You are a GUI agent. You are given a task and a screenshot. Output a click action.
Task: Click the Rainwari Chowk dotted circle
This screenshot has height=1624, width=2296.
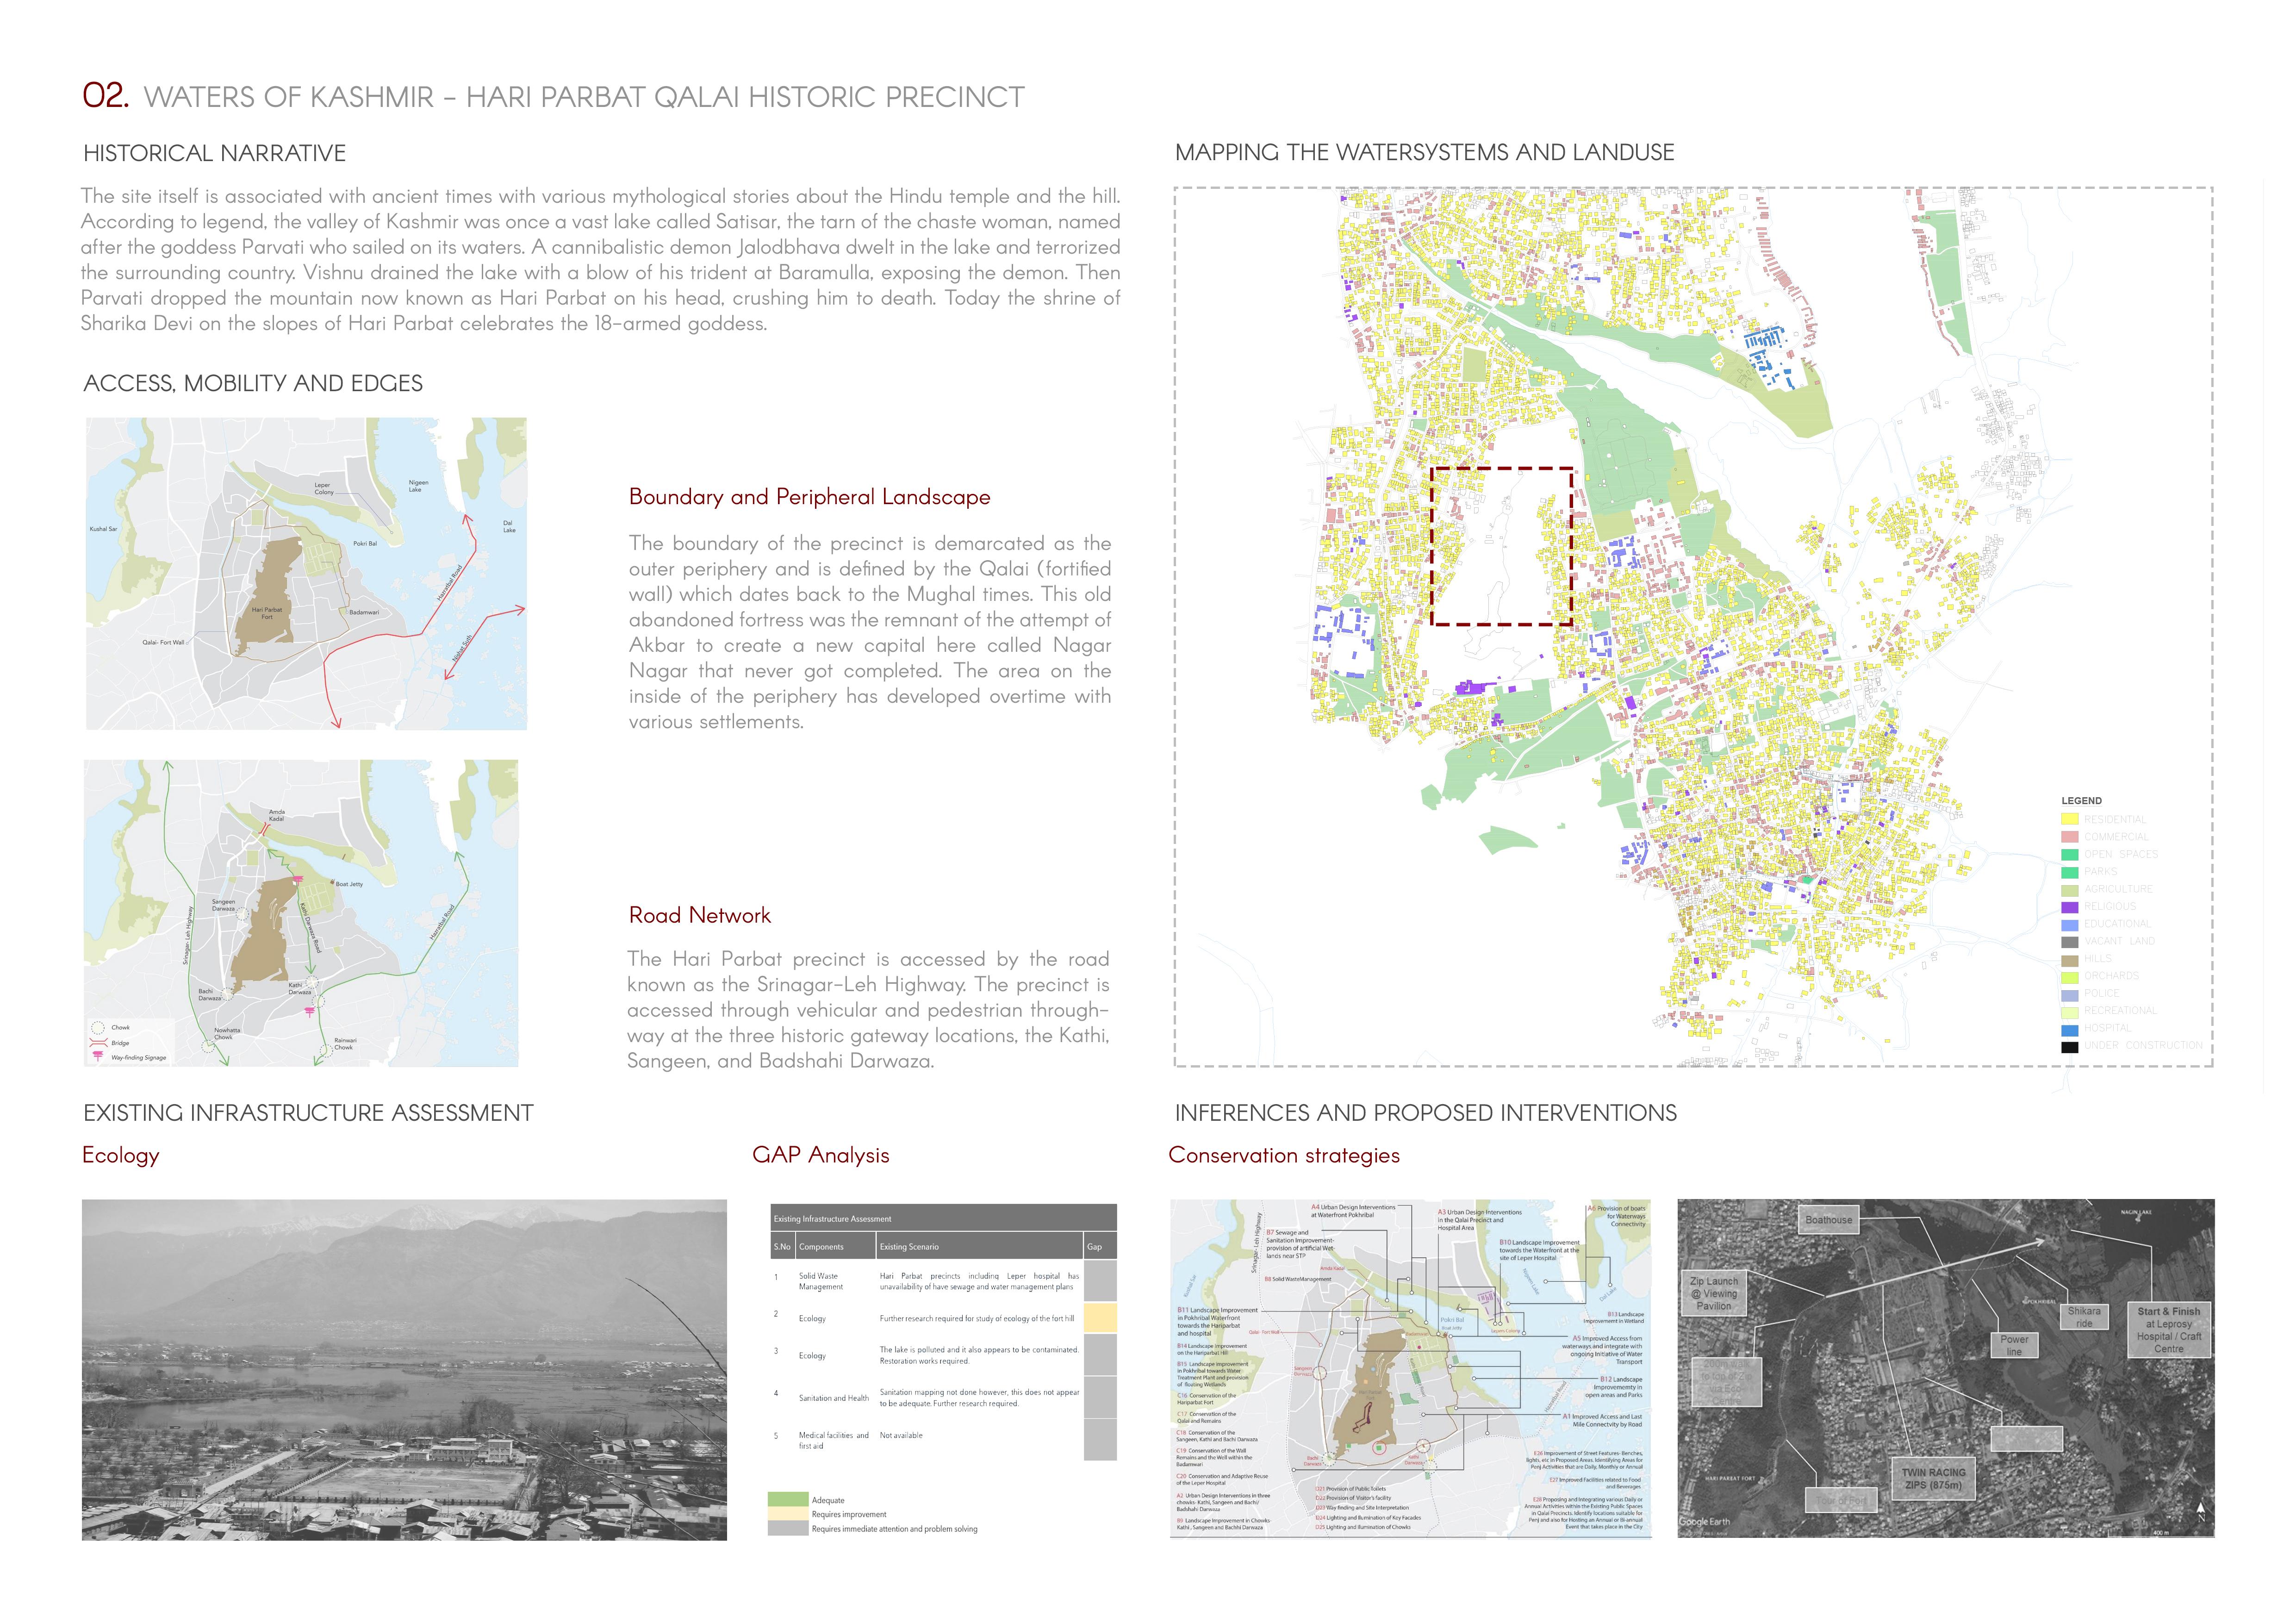[327, 1051]
